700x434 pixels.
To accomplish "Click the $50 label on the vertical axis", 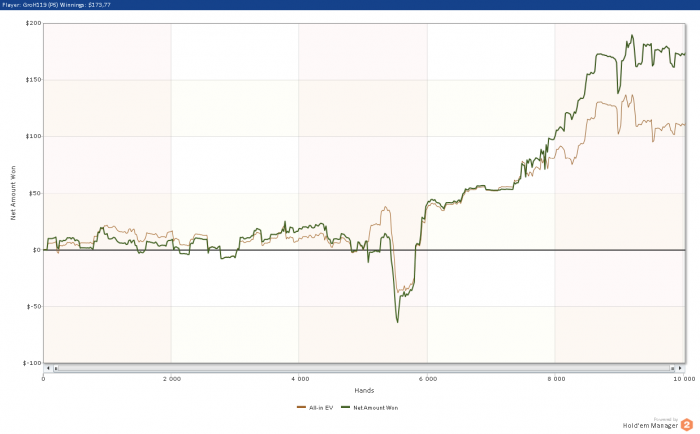I will [x=35, y=193].
